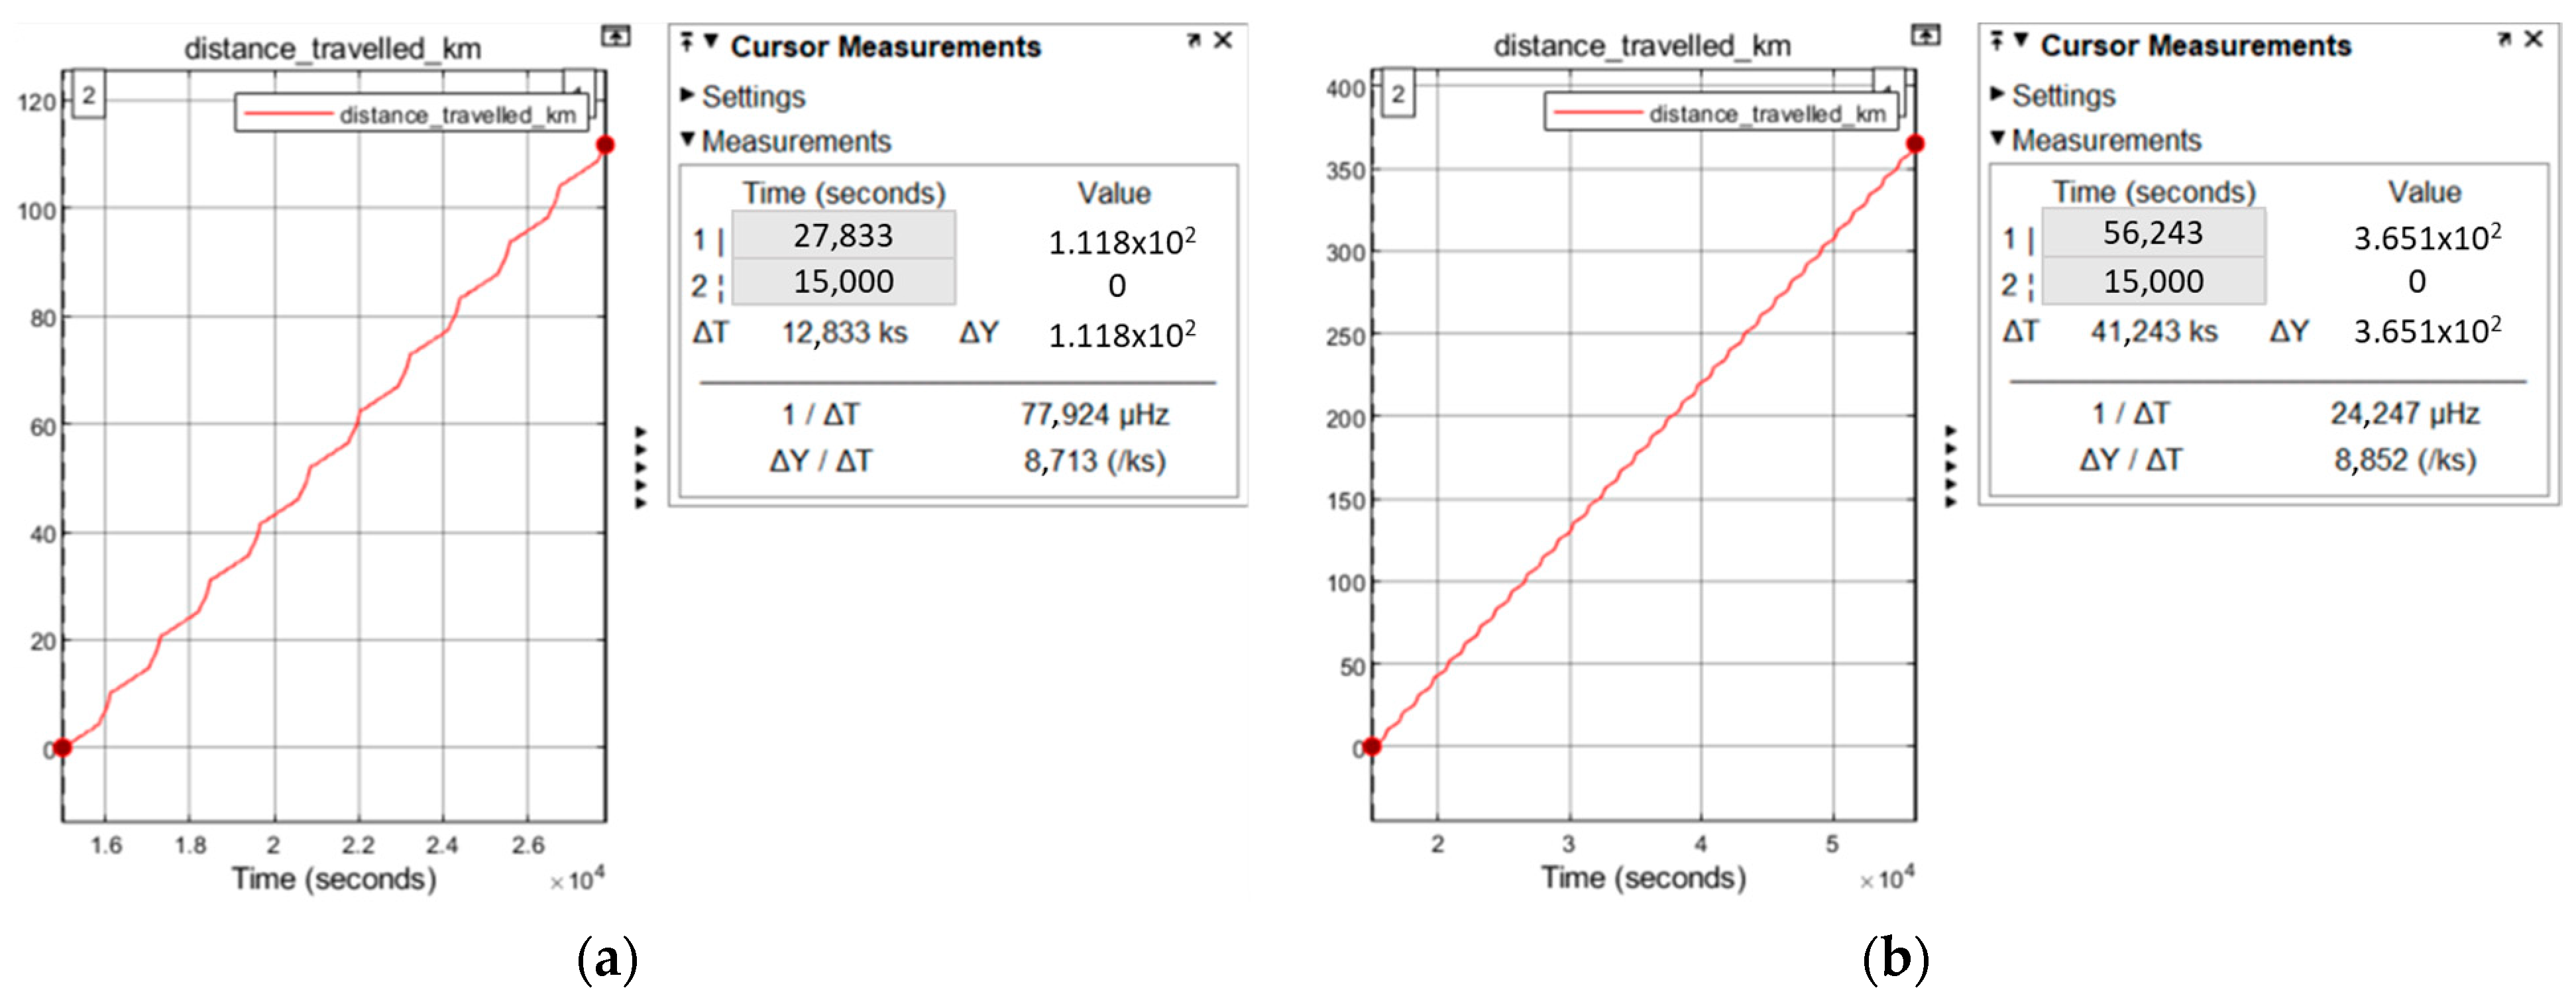Undock right Cursor Measurements panel arrow
The width and height of the screenshot is (2576, 994).
pyautogui.click(x=2503, y=40)
